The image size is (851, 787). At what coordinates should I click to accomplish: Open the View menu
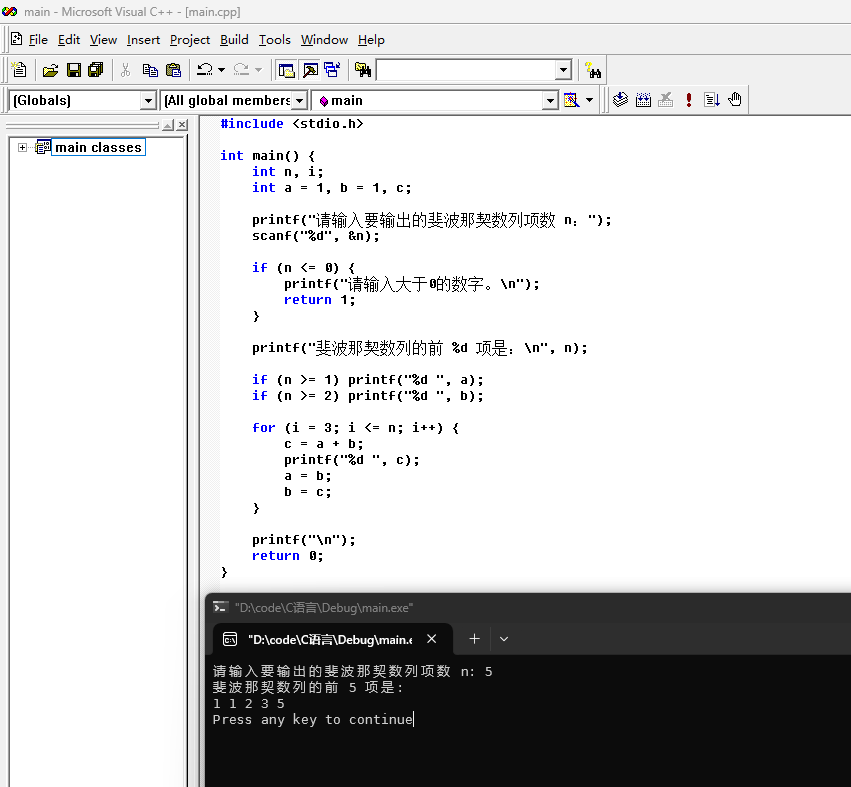pos(103,40)
